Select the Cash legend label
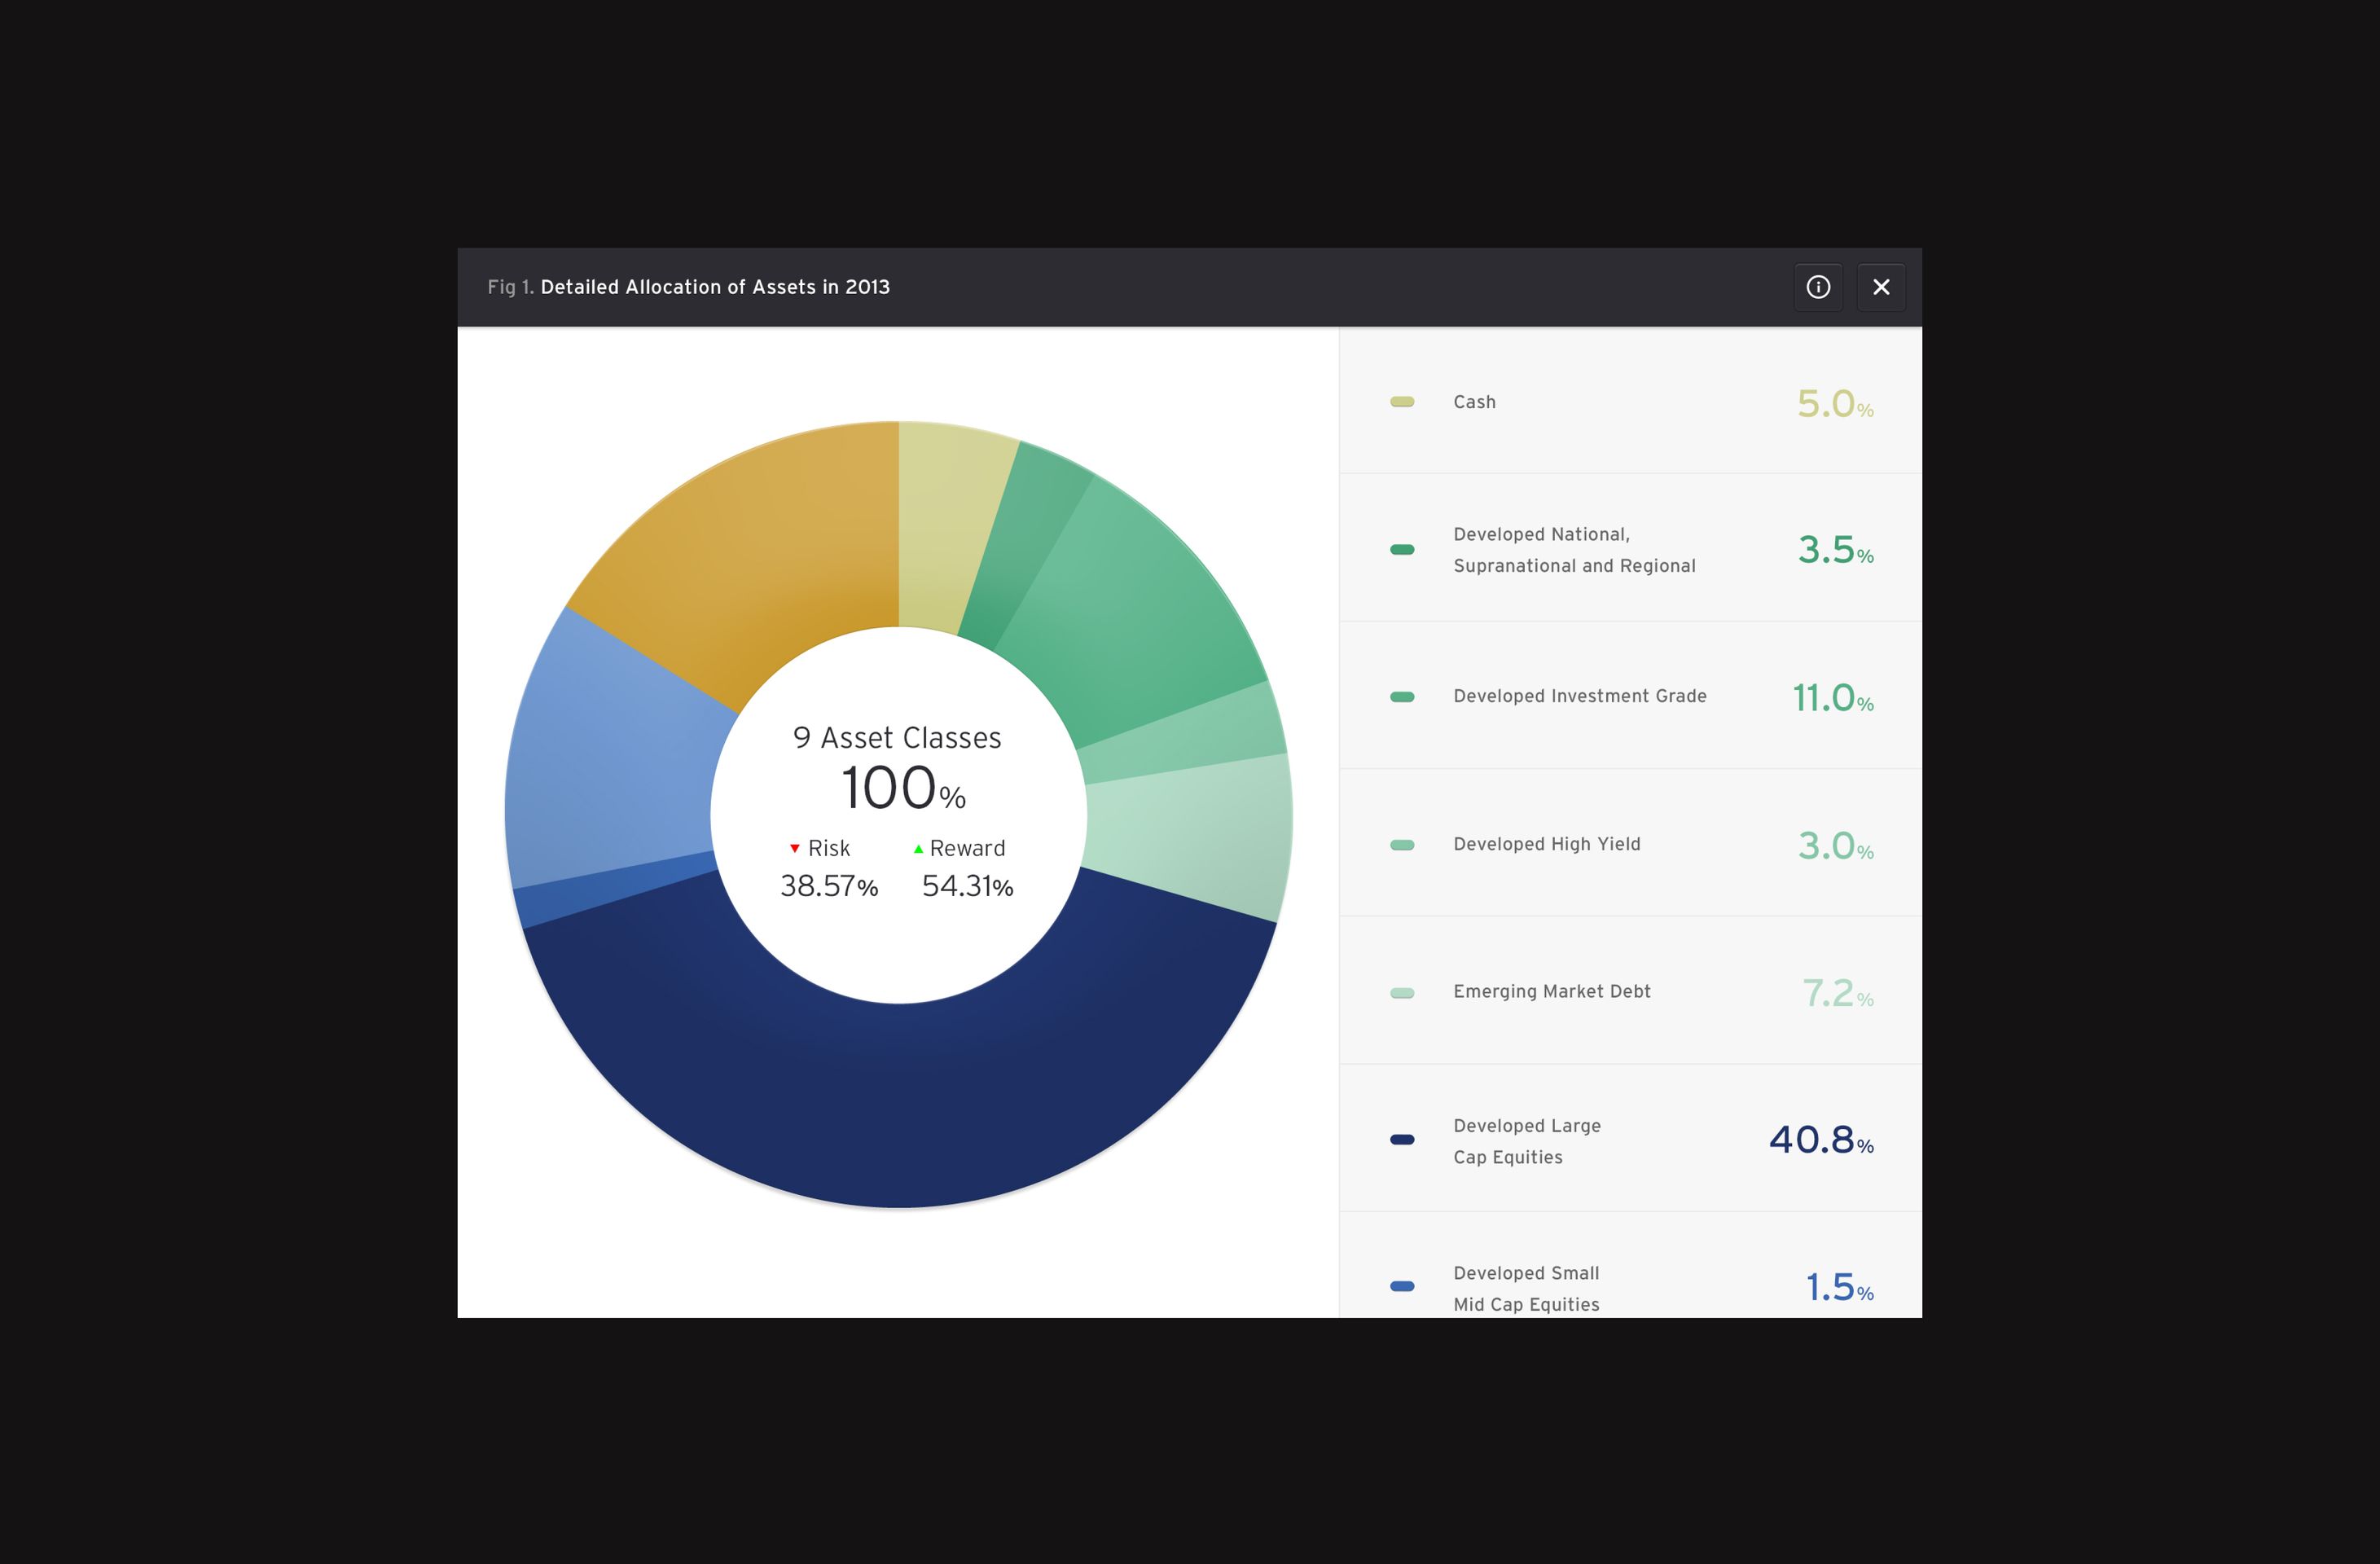The height and width of the screenshot is (1564, 2380). (x=1474, y=402)
